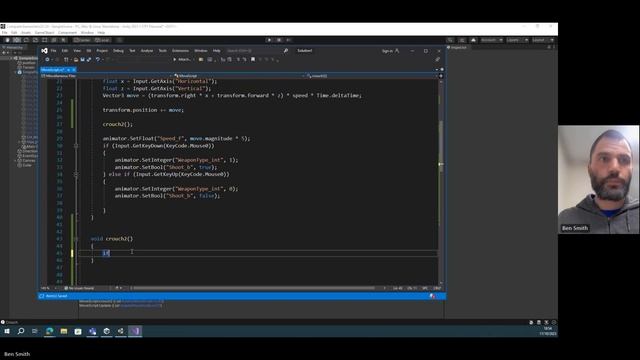Select Unity's Rotate tool
This screenshot has height=360, width=640.
26,40
